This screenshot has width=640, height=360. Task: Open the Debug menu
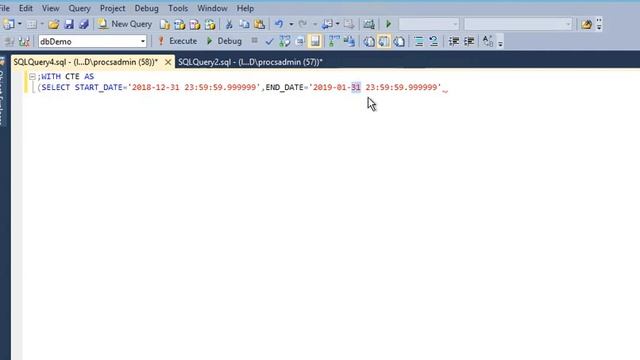[x=147, y=8]
